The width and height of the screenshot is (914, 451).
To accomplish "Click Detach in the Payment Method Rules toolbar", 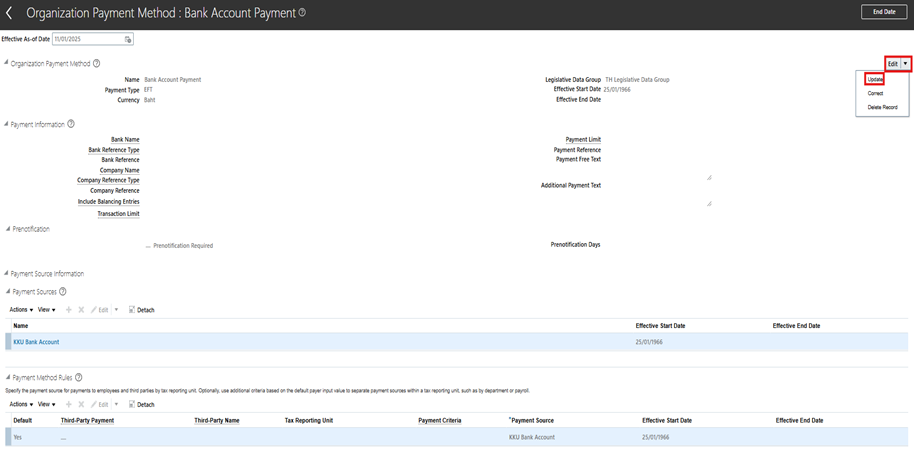I will coord(141,404).
